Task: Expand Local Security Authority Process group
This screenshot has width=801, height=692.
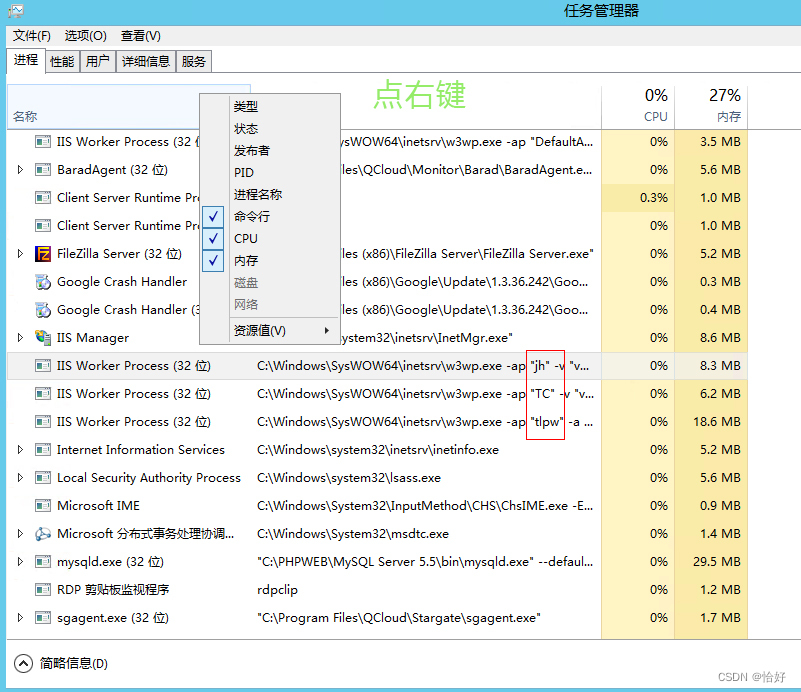Action: (x=20, y=478)
